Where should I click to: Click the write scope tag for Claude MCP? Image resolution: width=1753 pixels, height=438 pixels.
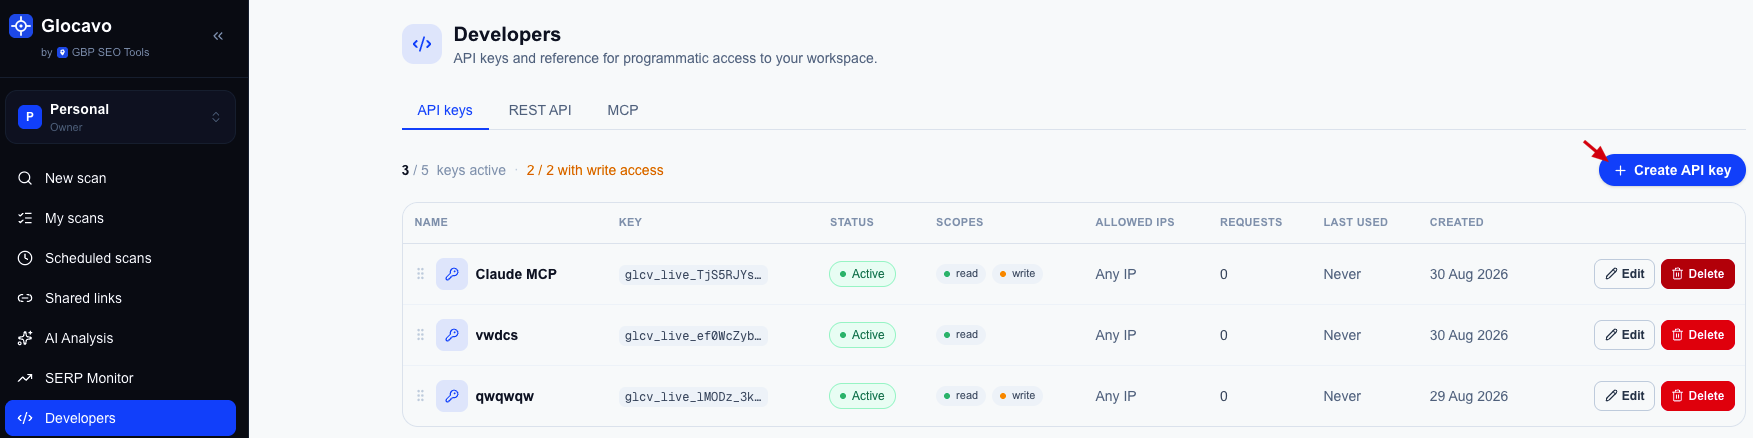click(x=1017, y=274)
